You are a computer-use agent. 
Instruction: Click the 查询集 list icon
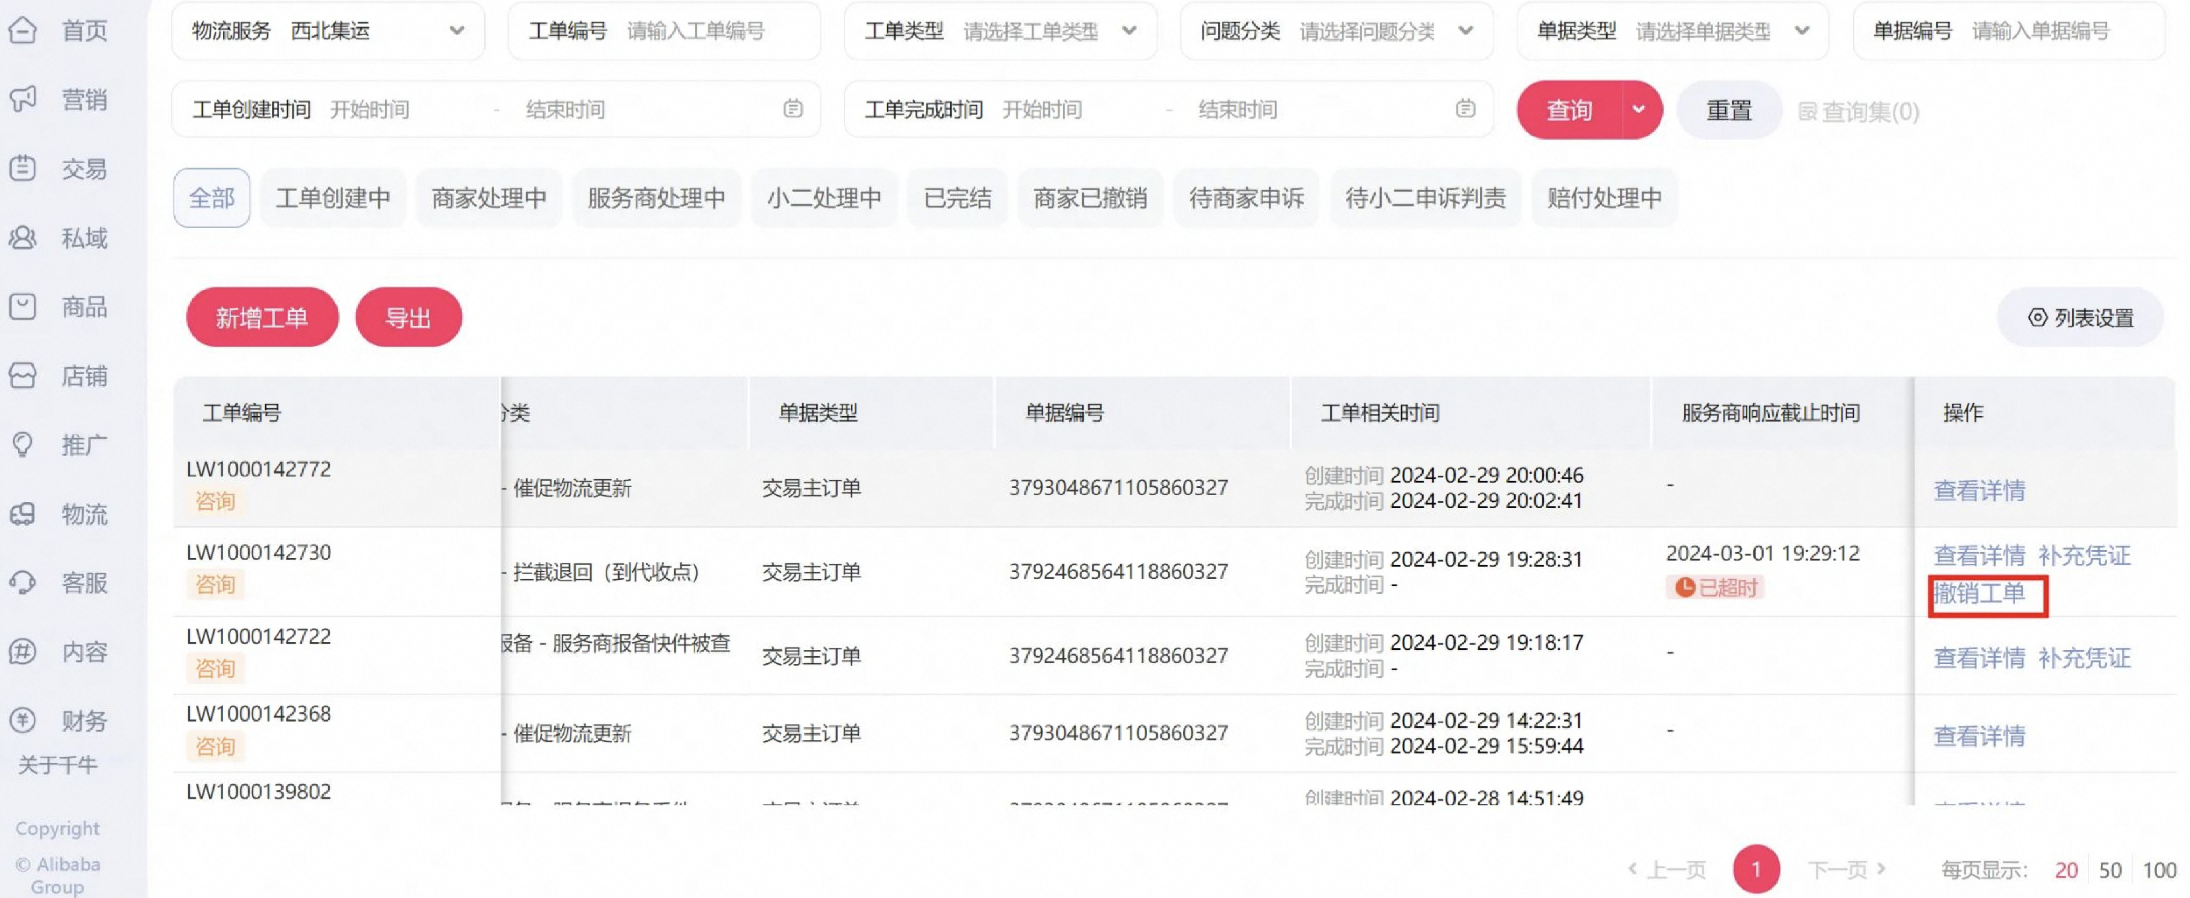(x=1807, y=111)
